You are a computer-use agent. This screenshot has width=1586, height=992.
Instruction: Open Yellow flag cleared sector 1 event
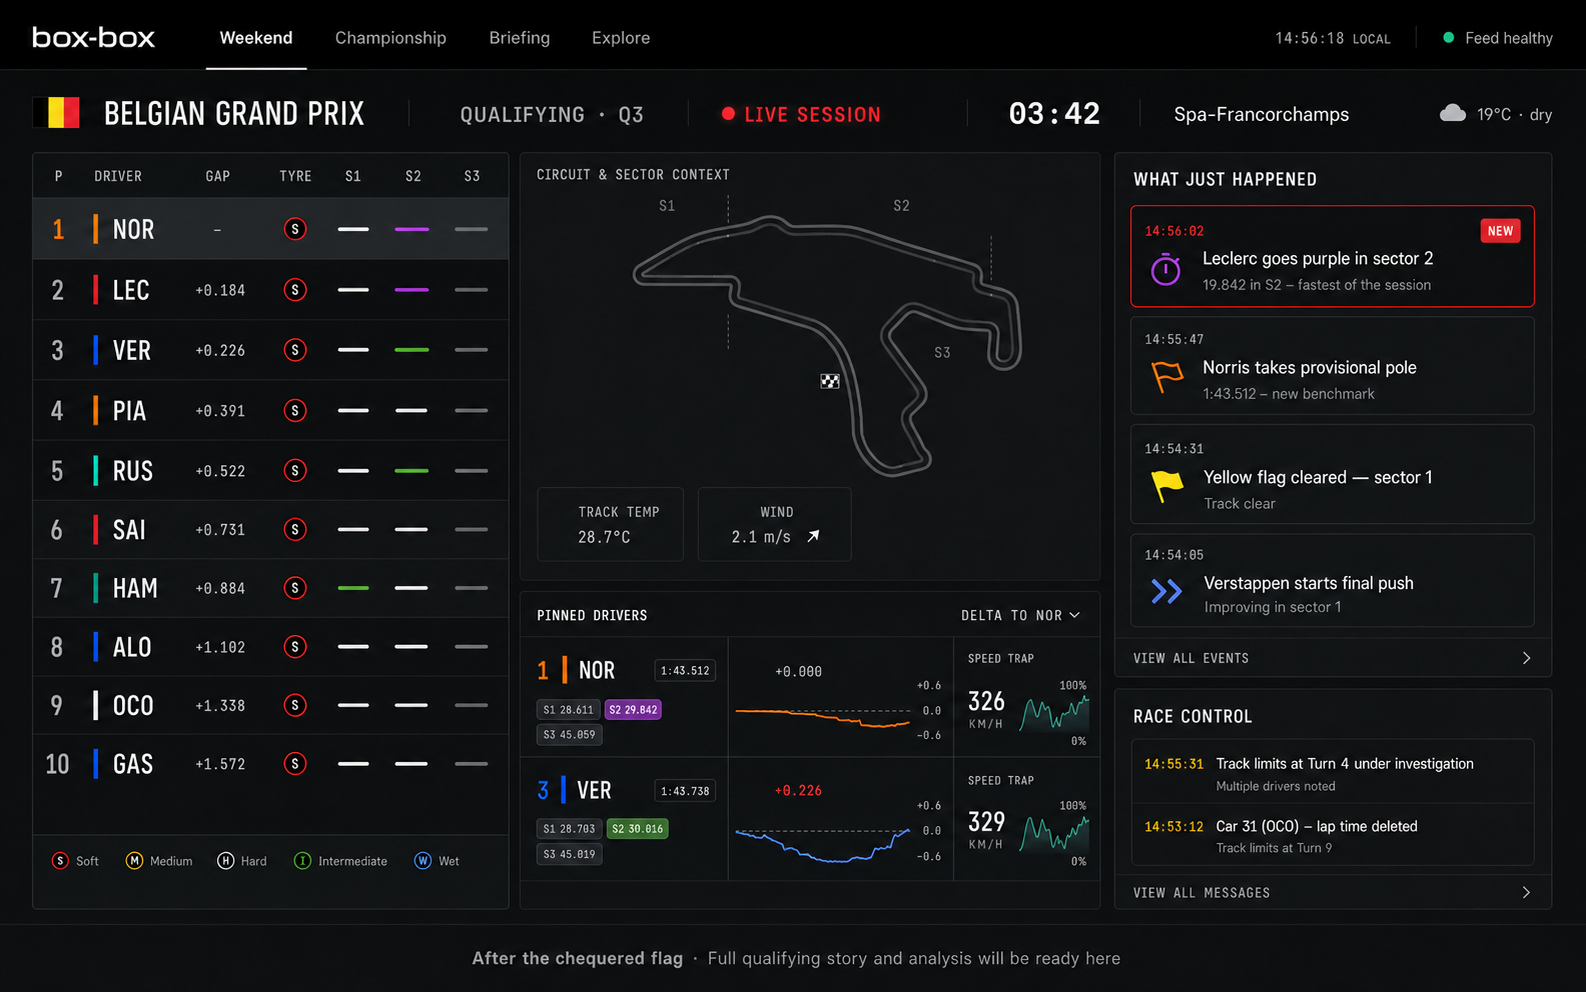(x=1332, y=474)
